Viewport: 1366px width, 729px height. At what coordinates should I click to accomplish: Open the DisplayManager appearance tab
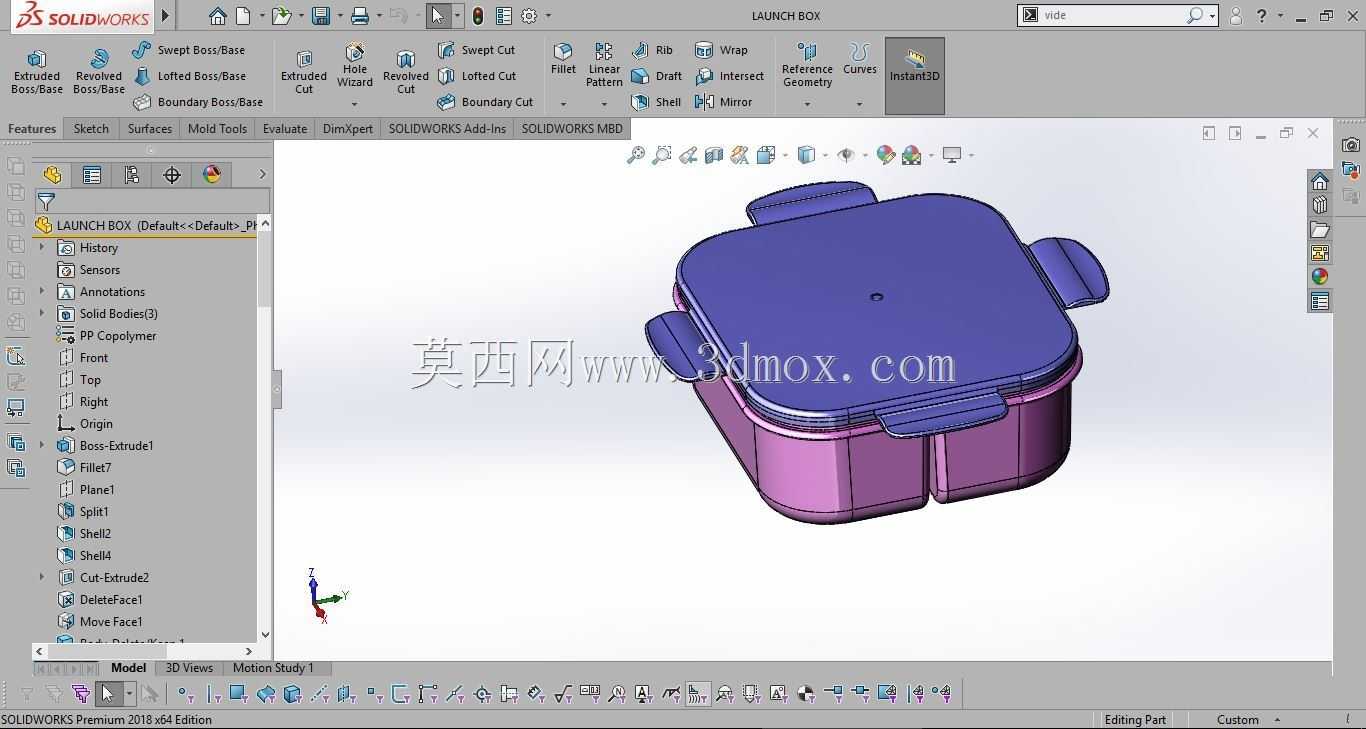(212, 175)
